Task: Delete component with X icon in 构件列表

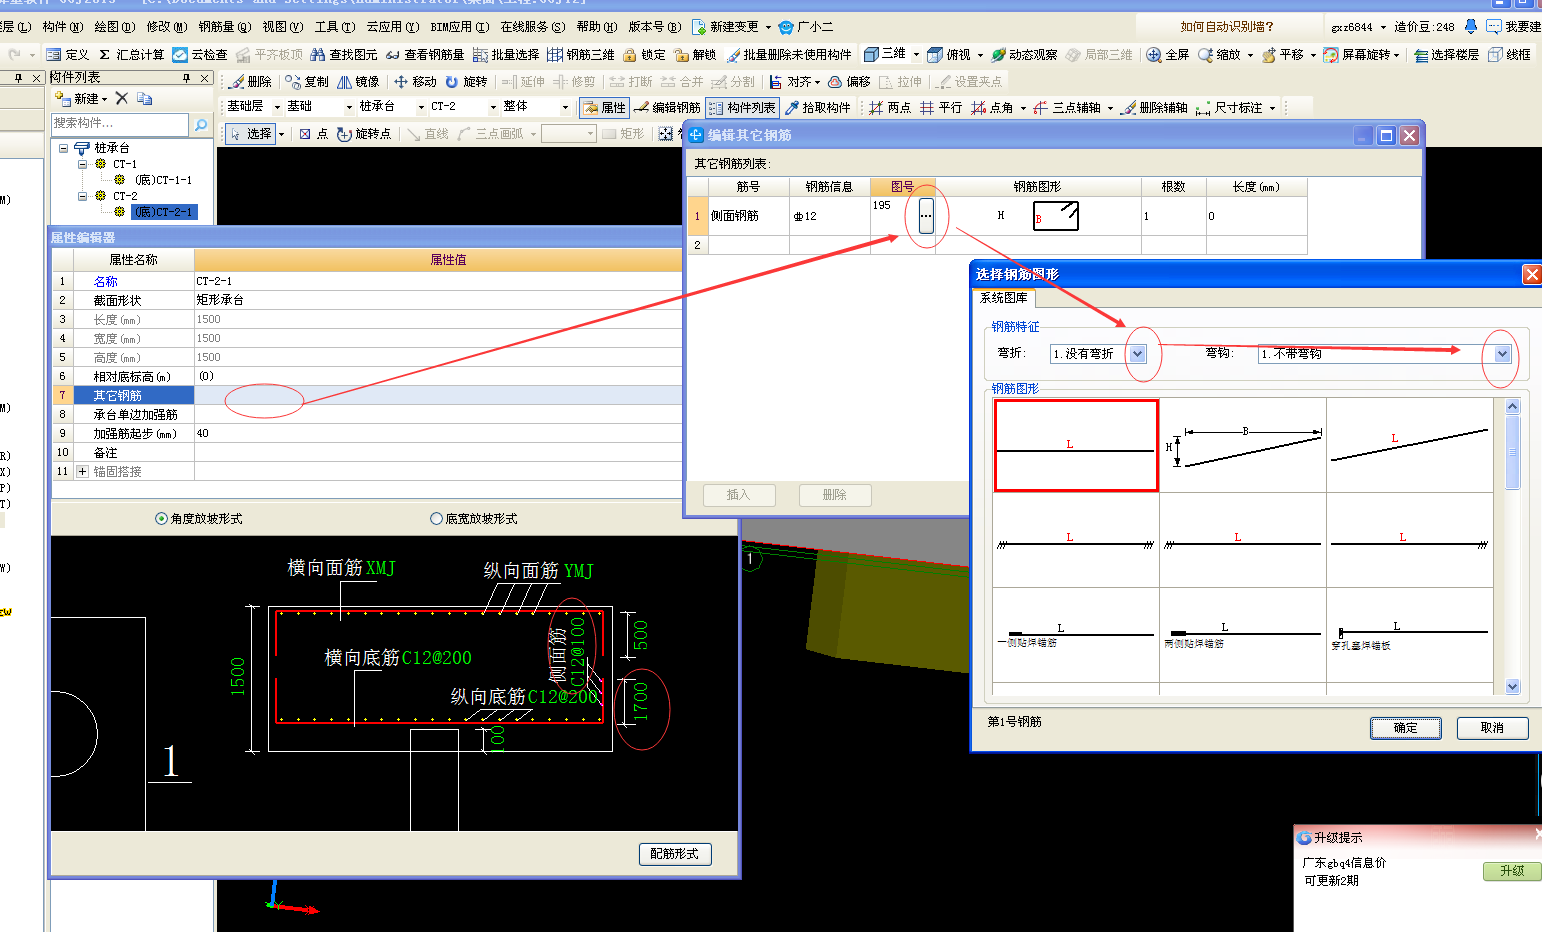Action: click(122, 98)
